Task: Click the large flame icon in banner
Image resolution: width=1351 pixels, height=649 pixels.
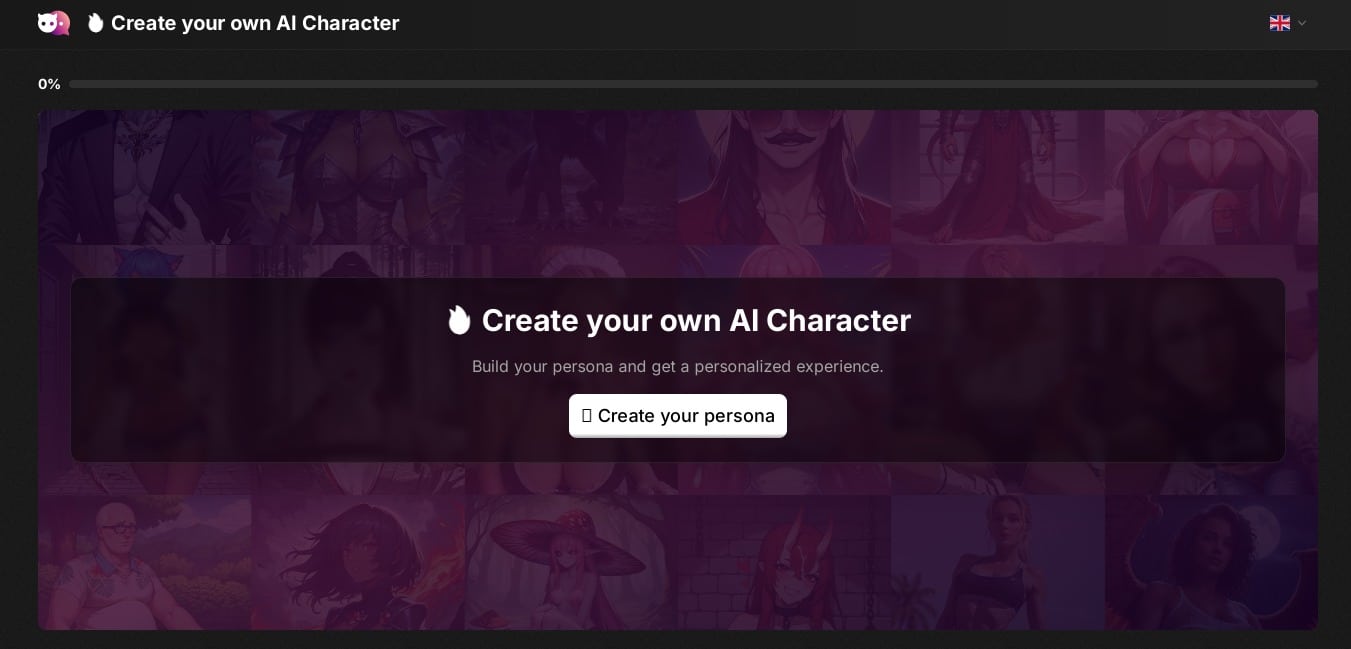Action: [459, 320]
